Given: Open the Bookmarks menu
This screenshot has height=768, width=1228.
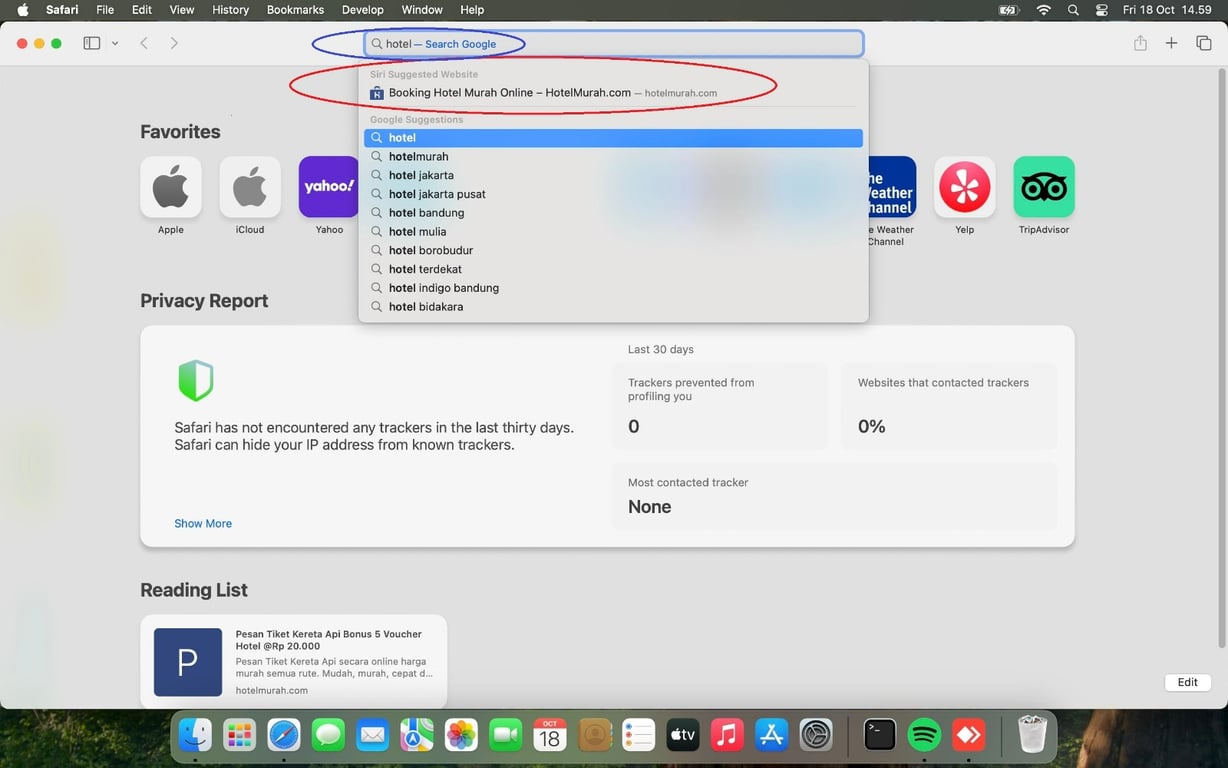Looking at the screenshot, I should click(x=295, y=10).
